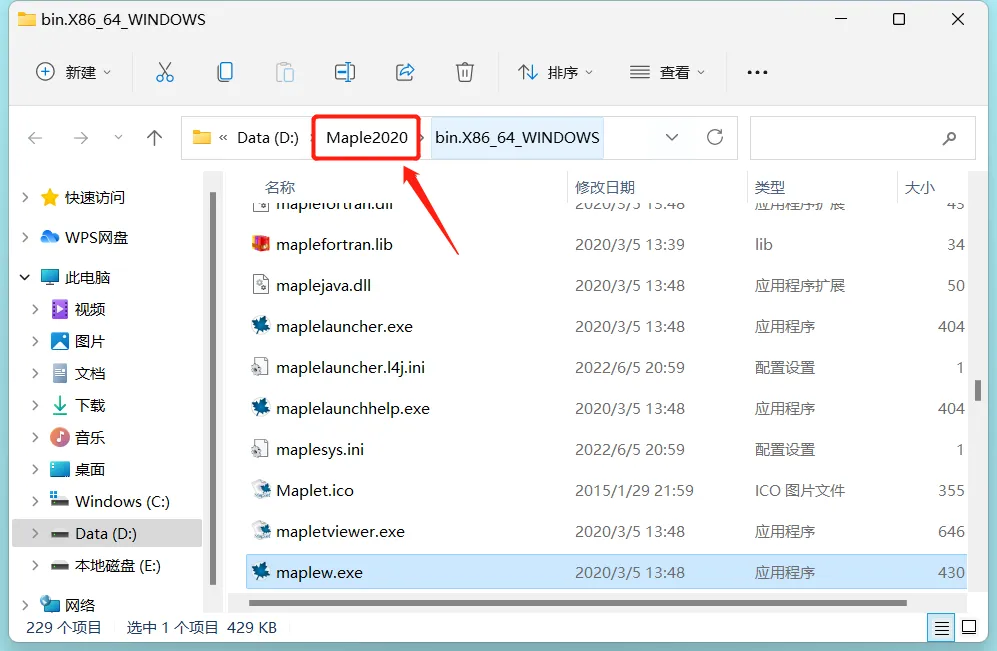This screenshot has height=651, width=997.
Task: Expand the Windows (C:) drive node
Action: tap(35, 502)
